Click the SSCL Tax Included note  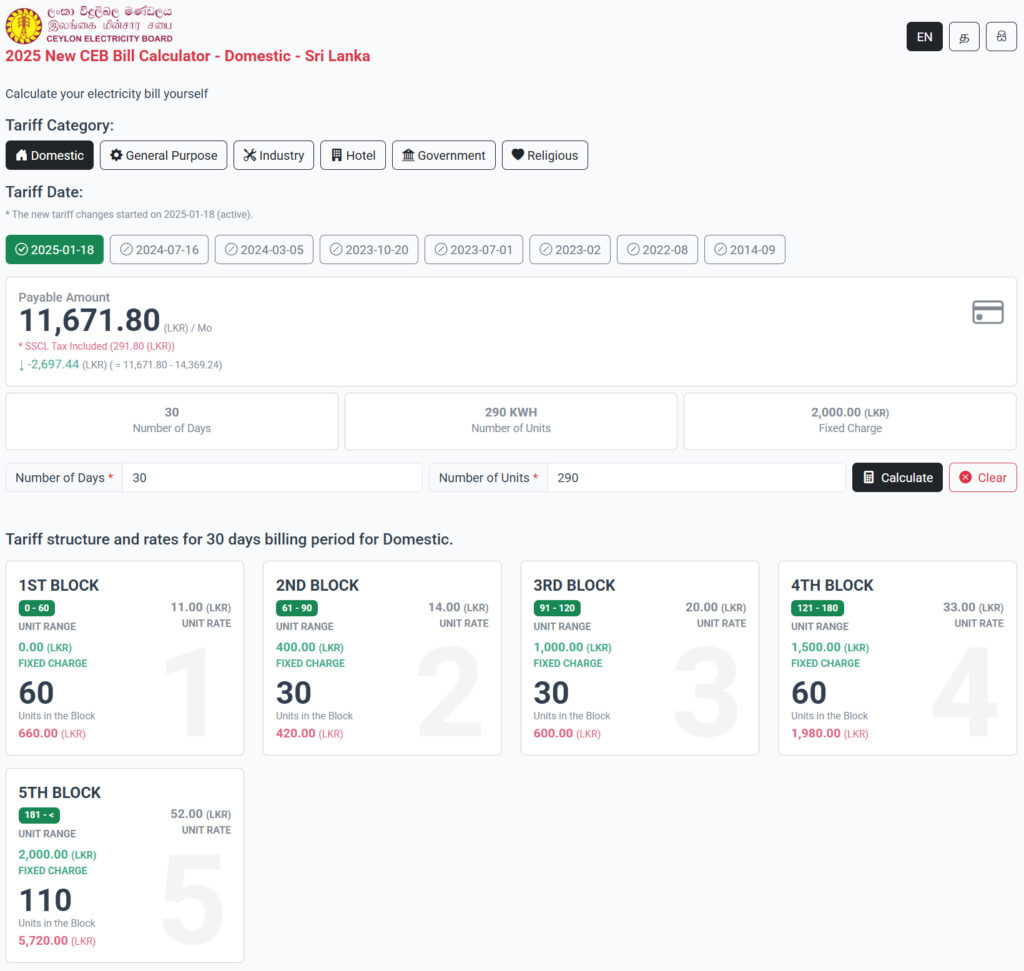pyautogui.click(x=97, y=346)
